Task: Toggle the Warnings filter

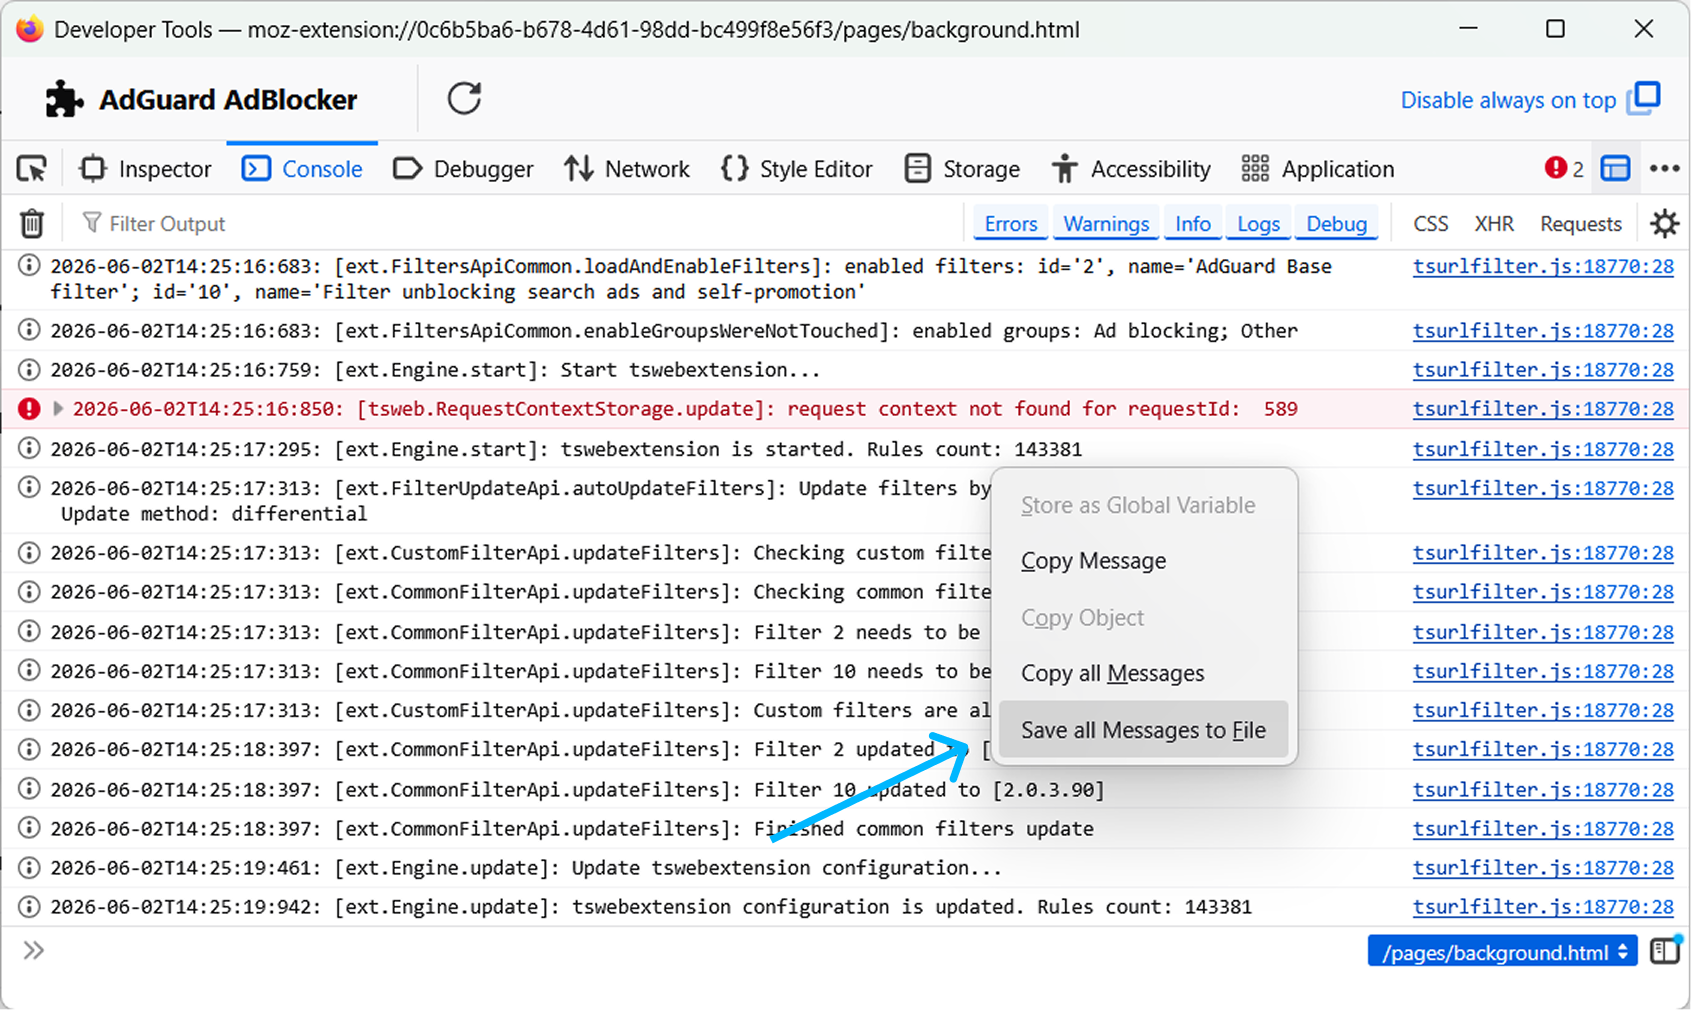Action: point(1106,223)
